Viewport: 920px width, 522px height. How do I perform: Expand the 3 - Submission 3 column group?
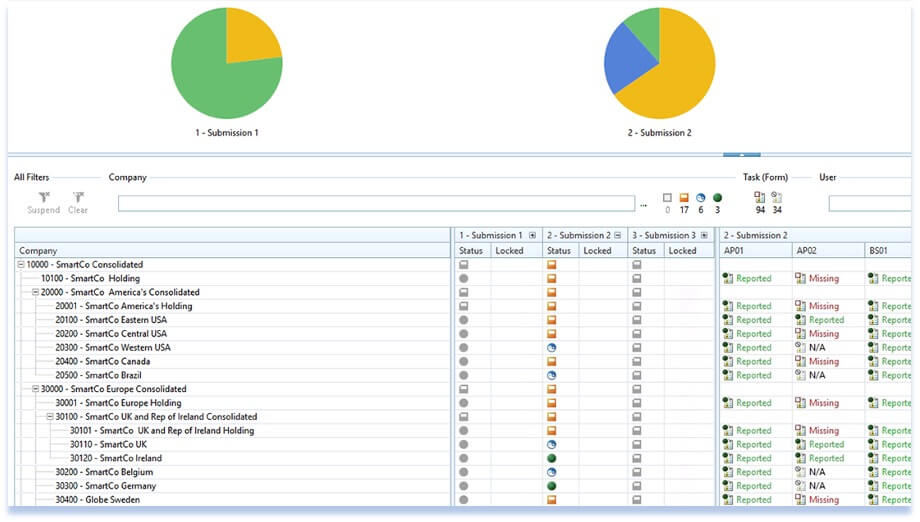pos(706,236)
